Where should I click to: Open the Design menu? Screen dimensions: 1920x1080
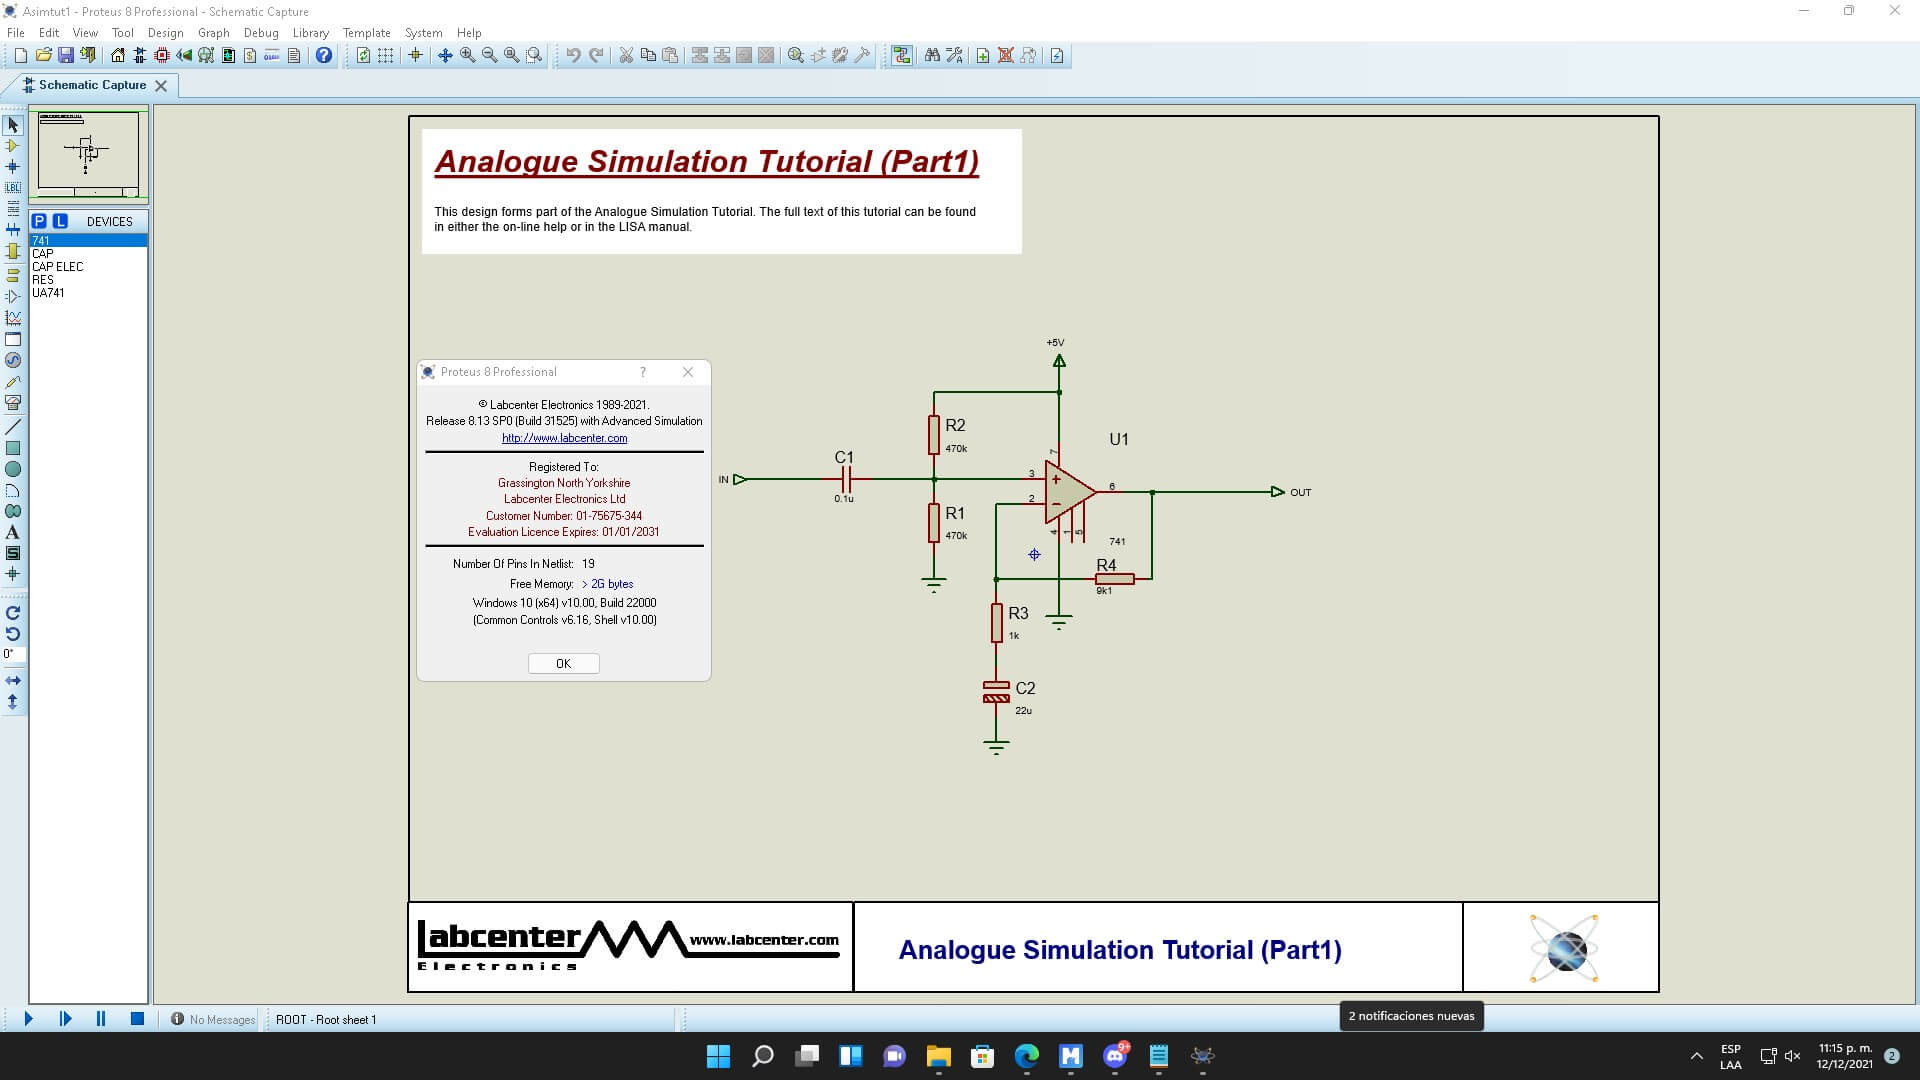tap(165, 32)
